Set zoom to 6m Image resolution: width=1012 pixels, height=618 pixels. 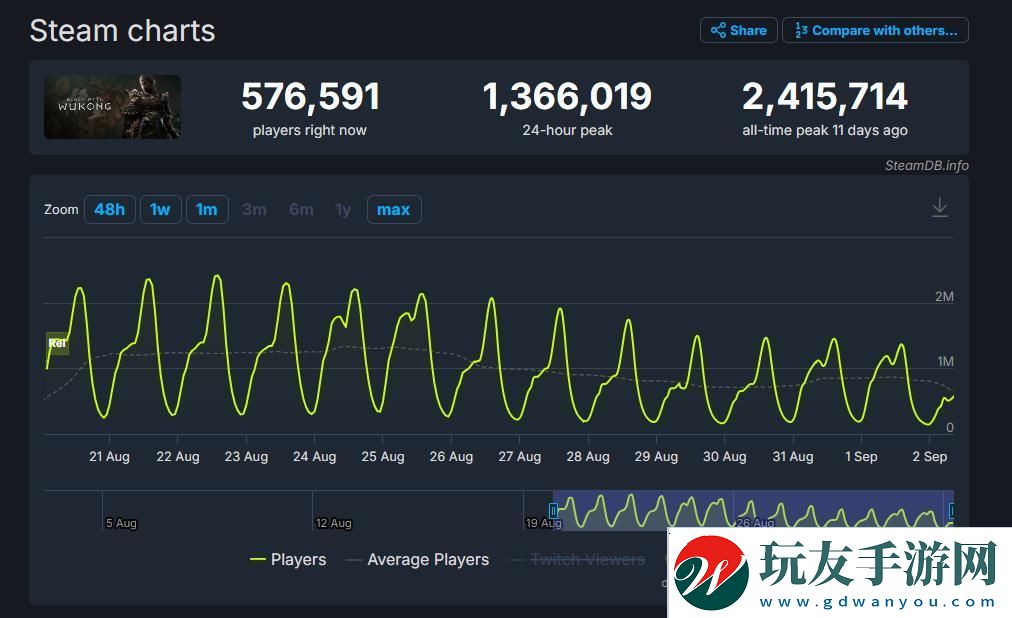pyautogui.click(x=301, y=210)
